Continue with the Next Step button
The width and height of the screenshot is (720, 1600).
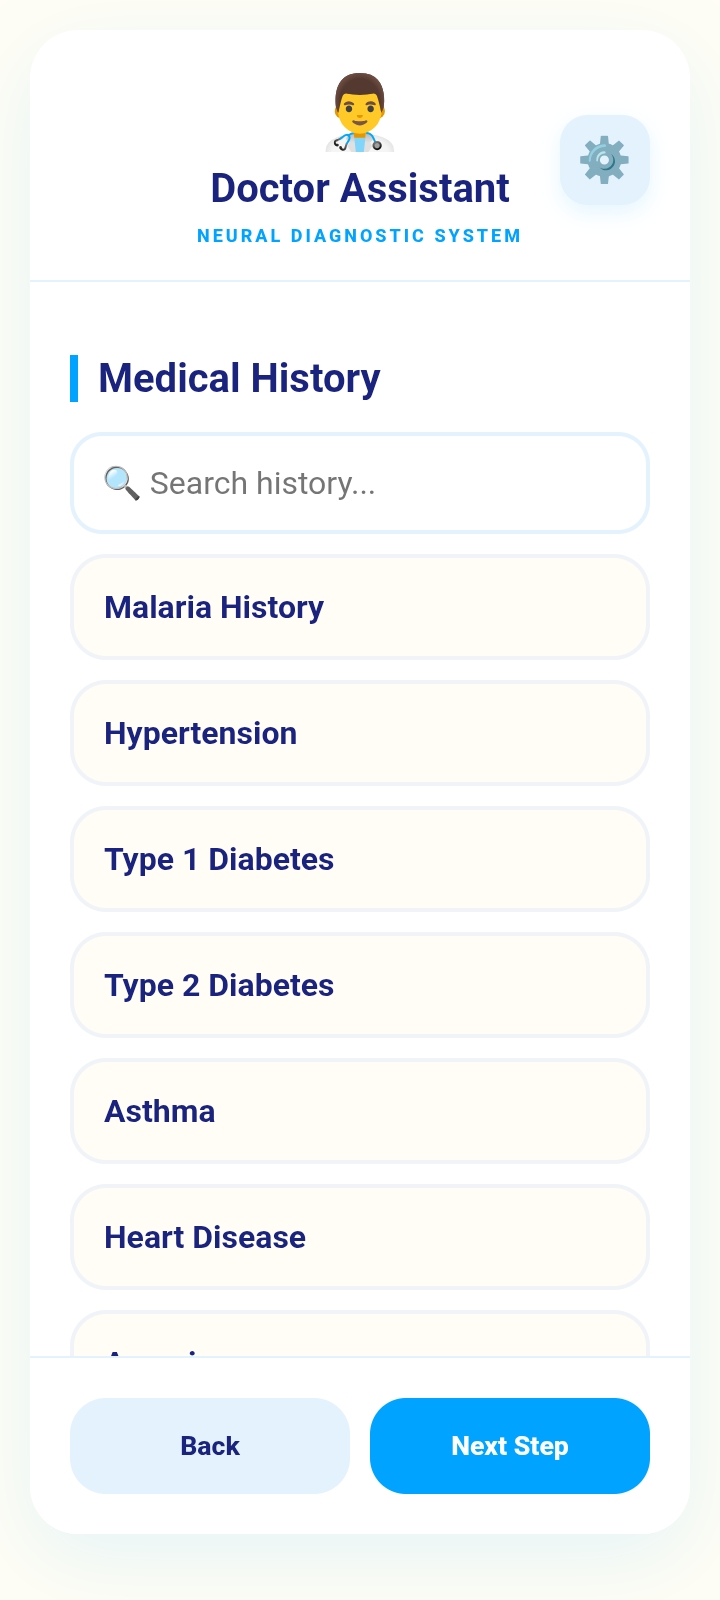[510, 1446]
